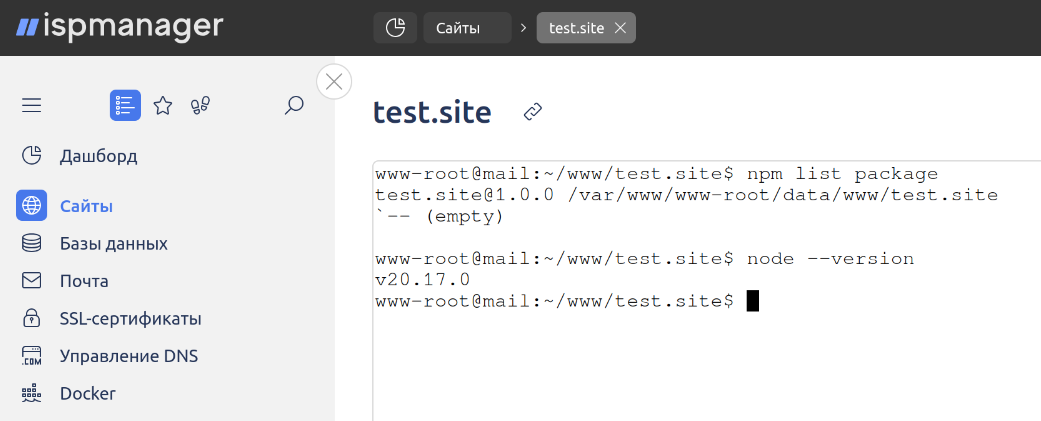Open the Docker menu item

pyautogui.click(x=88, y=393)
